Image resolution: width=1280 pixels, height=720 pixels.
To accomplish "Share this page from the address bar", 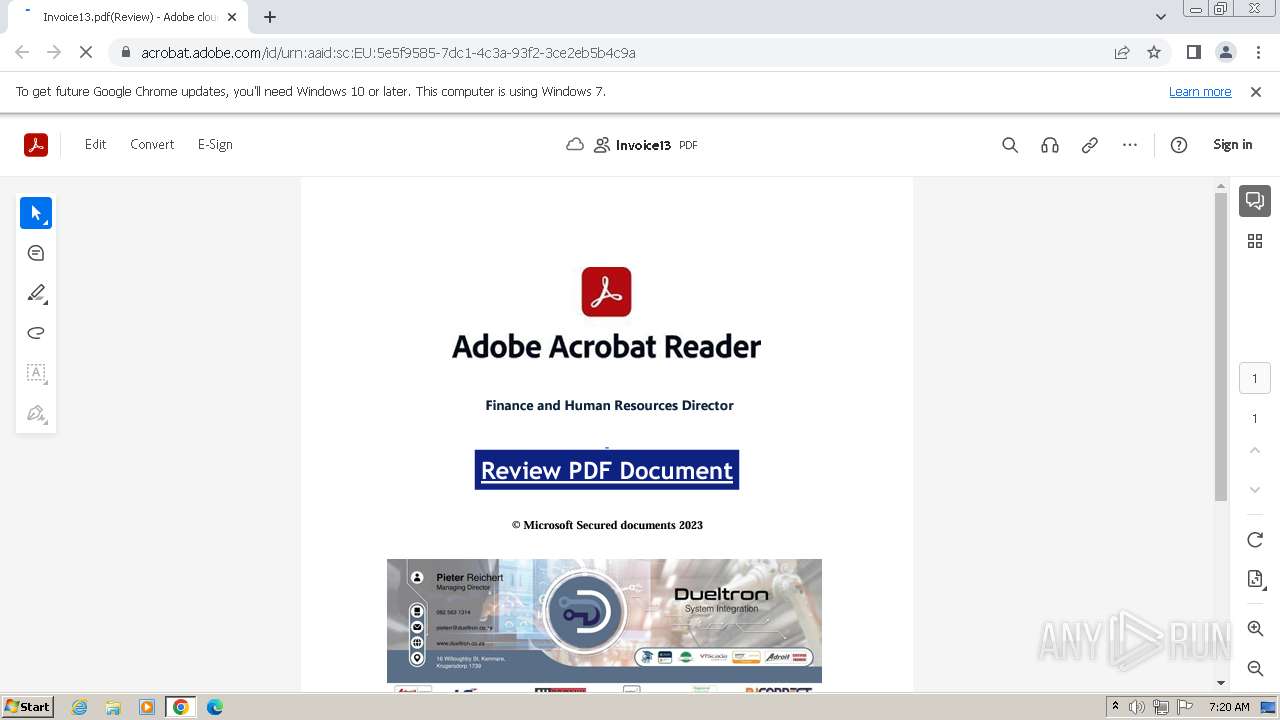I will (x=1122, y=53).
